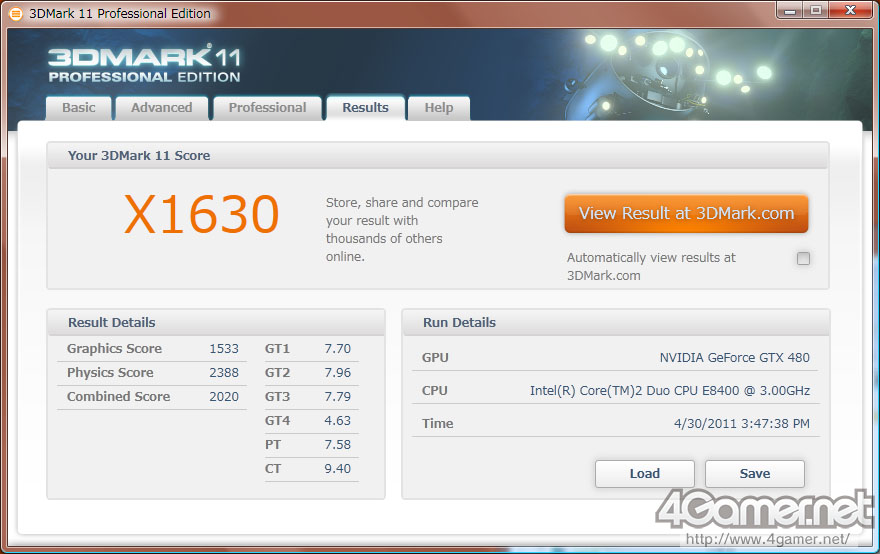Click the 3DMark 11 Professional Edition logo
The image size is (880, 554).
coord(144,65)
